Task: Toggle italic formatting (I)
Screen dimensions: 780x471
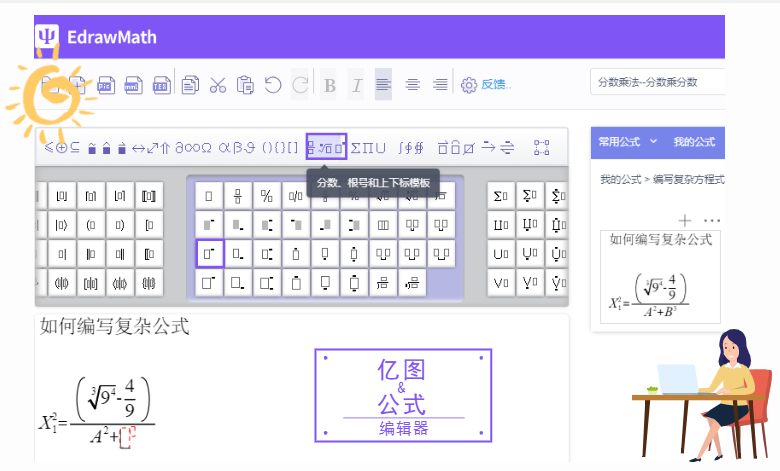Action: [x=356, y=86]
